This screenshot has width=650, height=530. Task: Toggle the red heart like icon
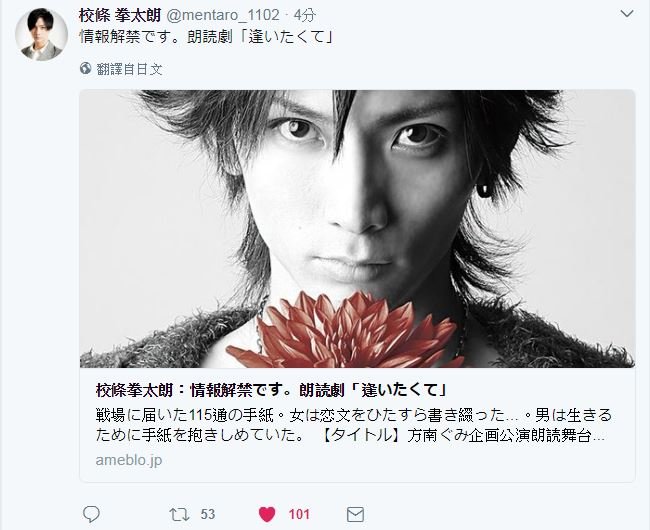click(267, 515)
